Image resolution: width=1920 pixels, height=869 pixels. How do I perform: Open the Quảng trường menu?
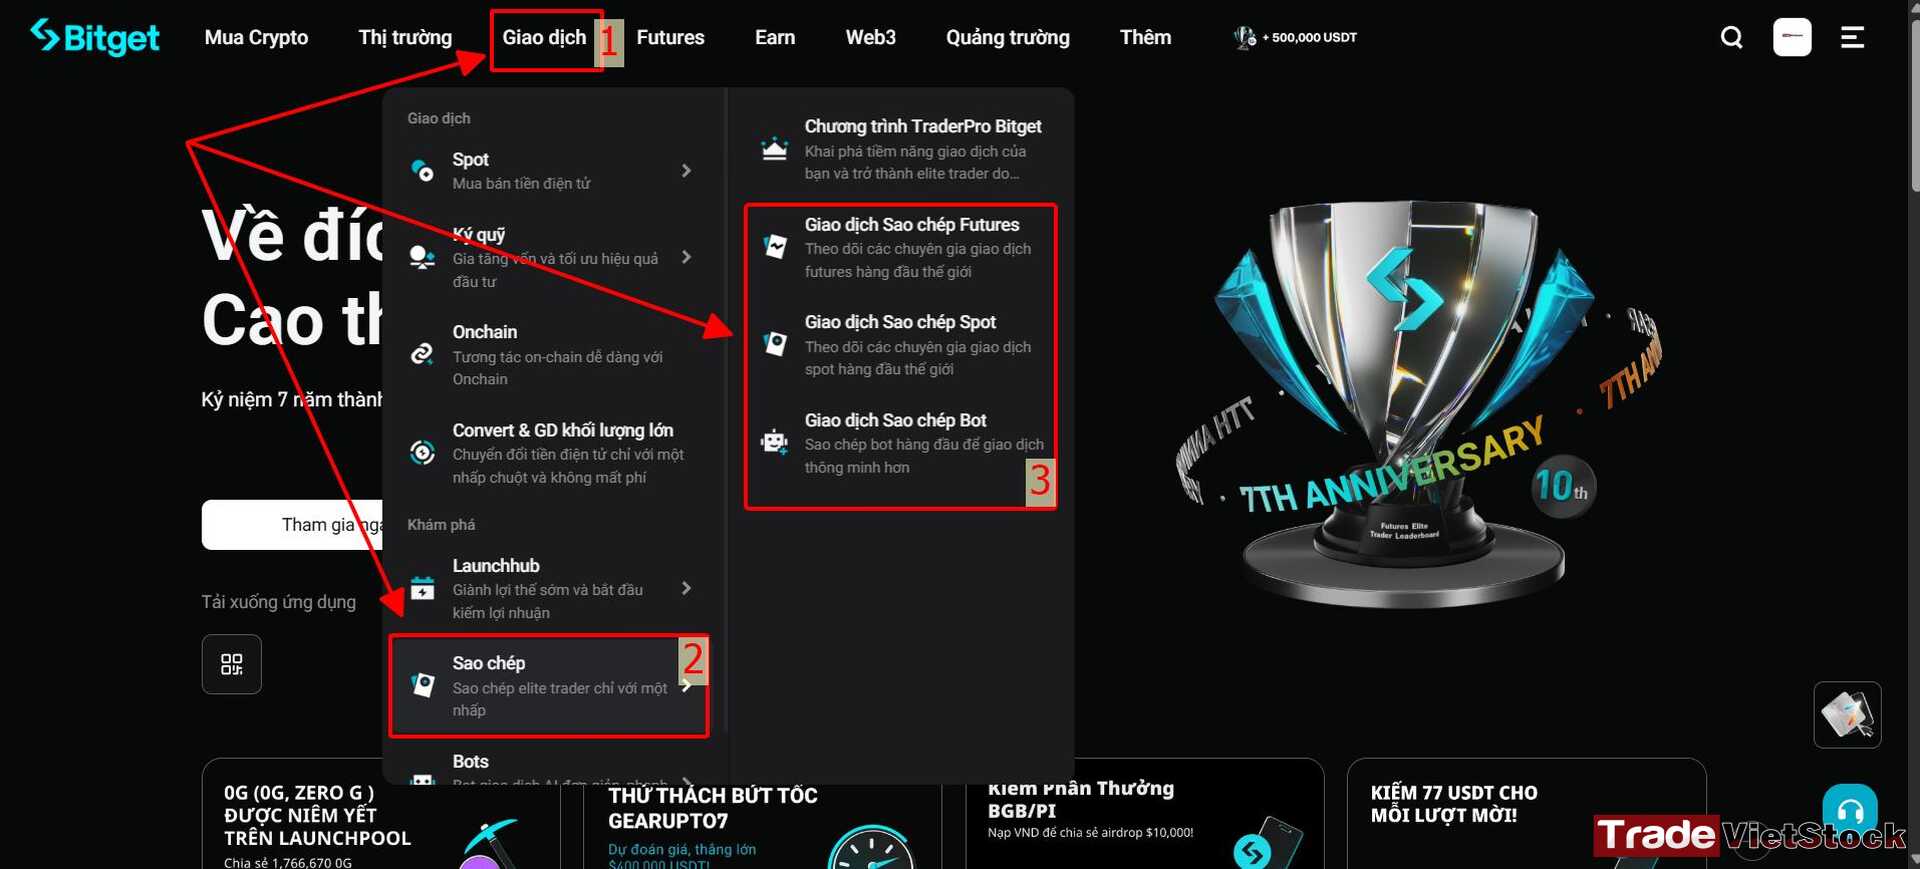click(x=1008, y=37)
